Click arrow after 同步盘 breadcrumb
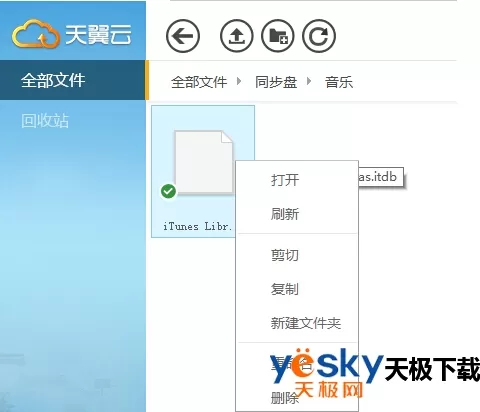Image resolution: width=480 pixels, height=412 pixels. (309, 81)
